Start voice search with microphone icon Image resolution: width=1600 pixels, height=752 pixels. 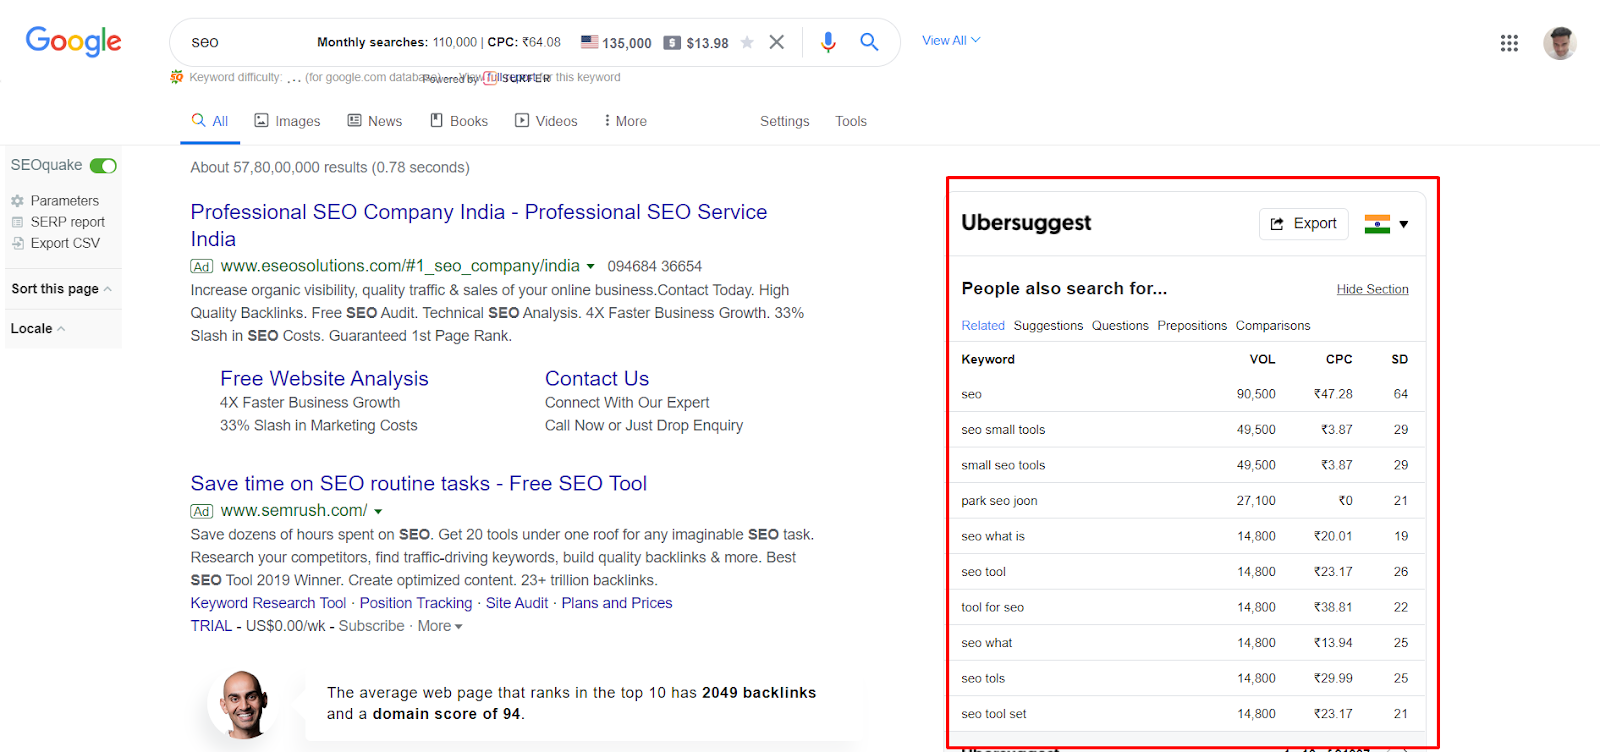click(x=828, y=42)
